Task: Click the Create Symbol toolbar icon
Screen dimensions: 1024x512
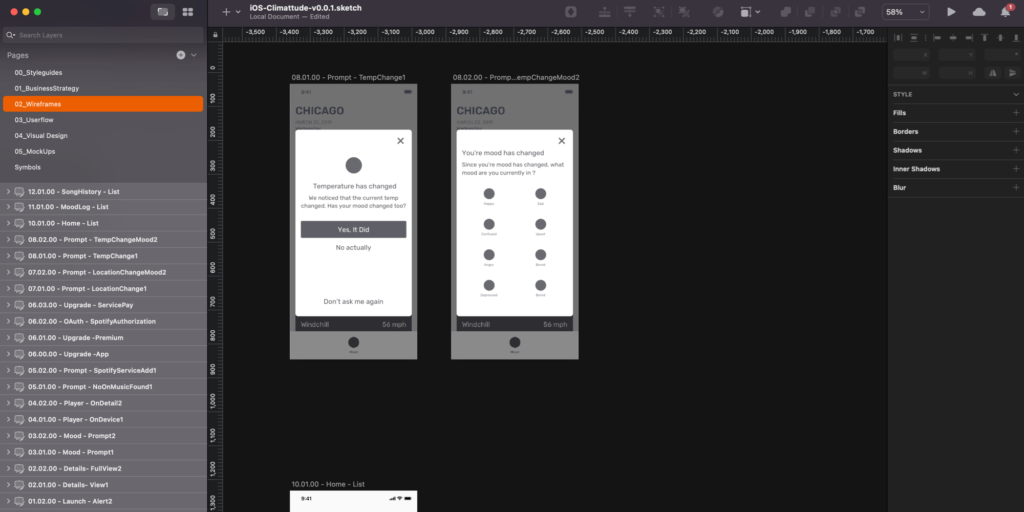Action: coord(571,12)
